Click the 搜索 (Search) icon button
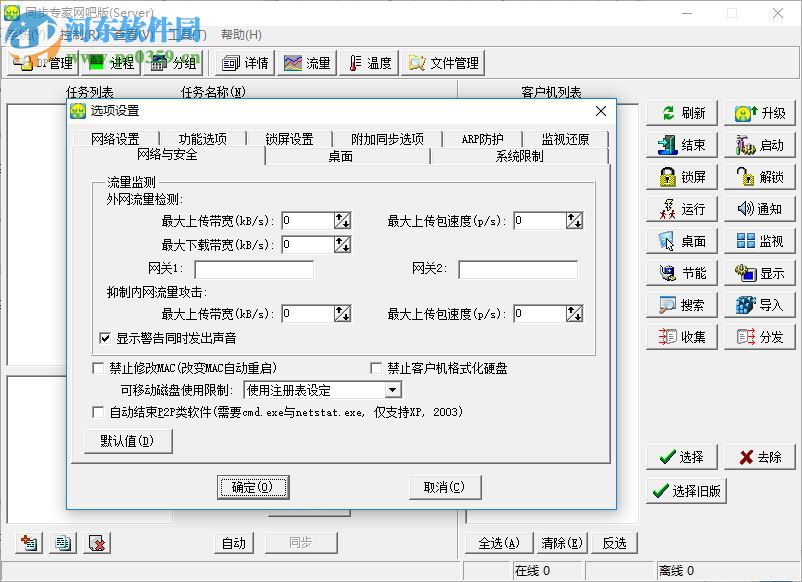The height and width of the screenshot is (582, 802). point(681,304)
